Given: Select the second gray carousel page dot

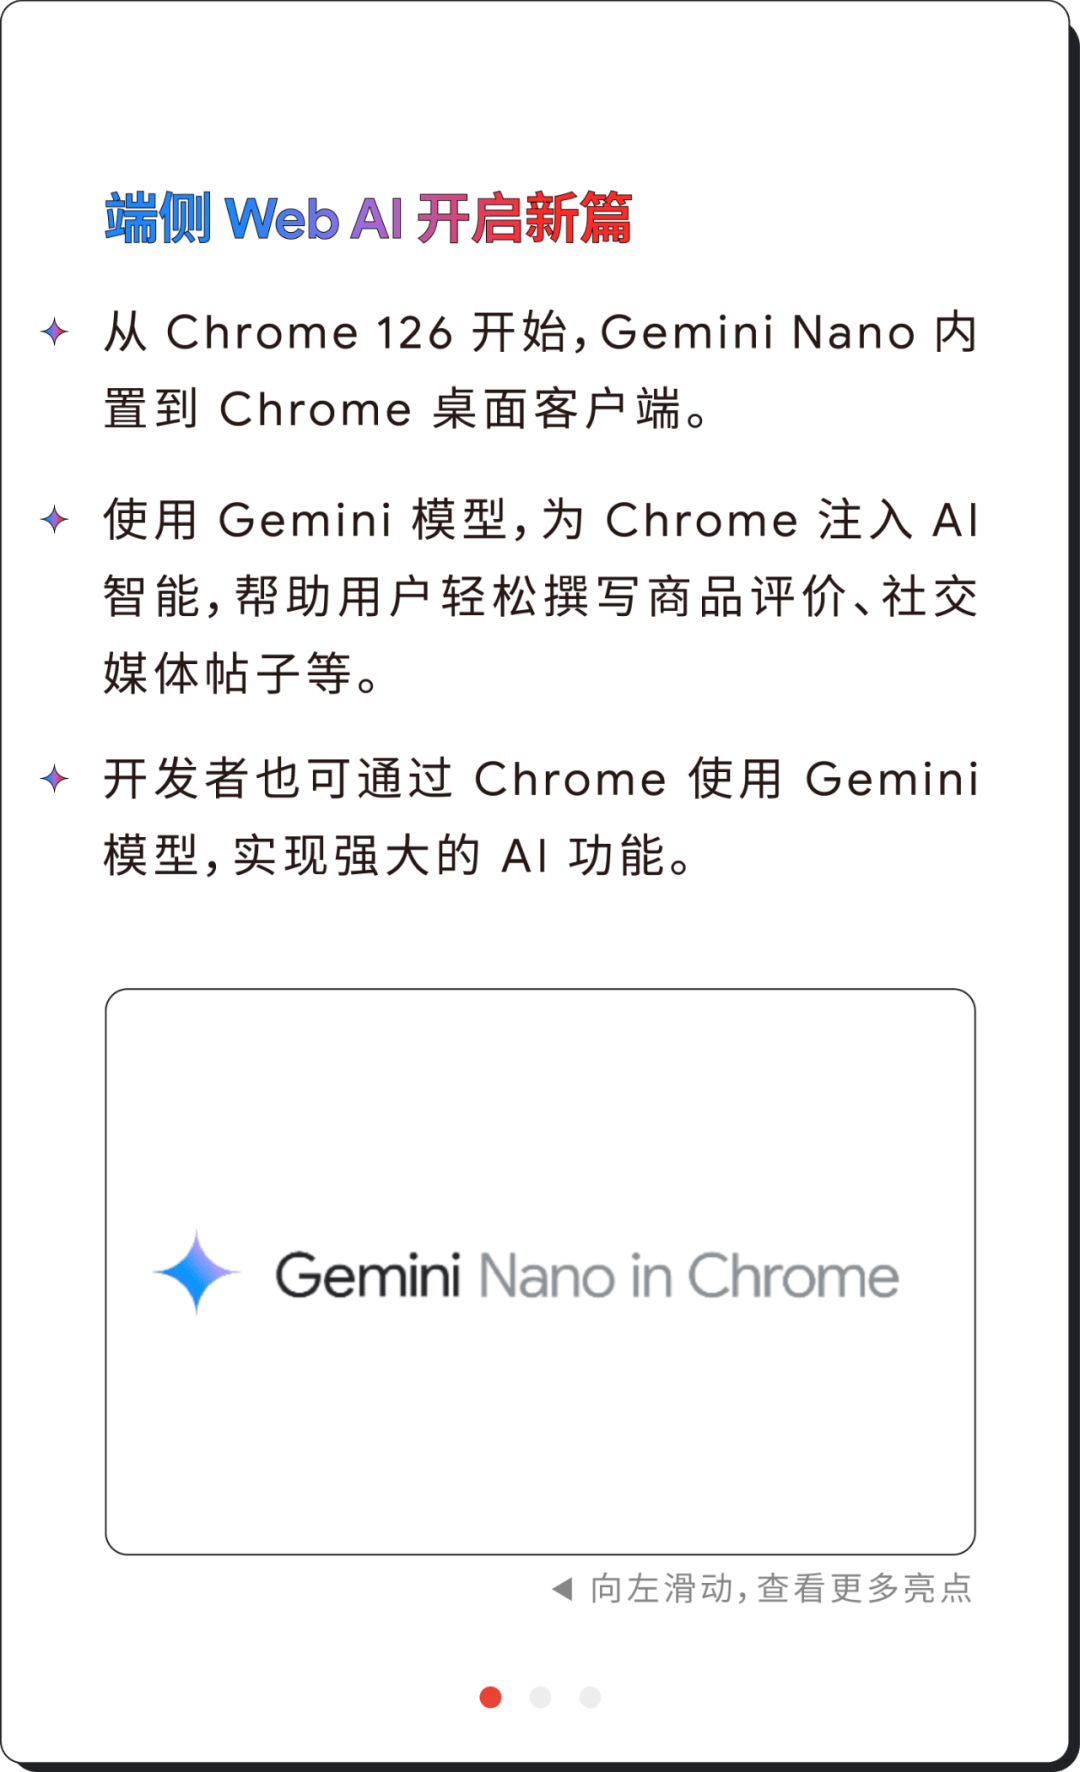Looking at the screenshot, I should click(x=540, y=1697).
